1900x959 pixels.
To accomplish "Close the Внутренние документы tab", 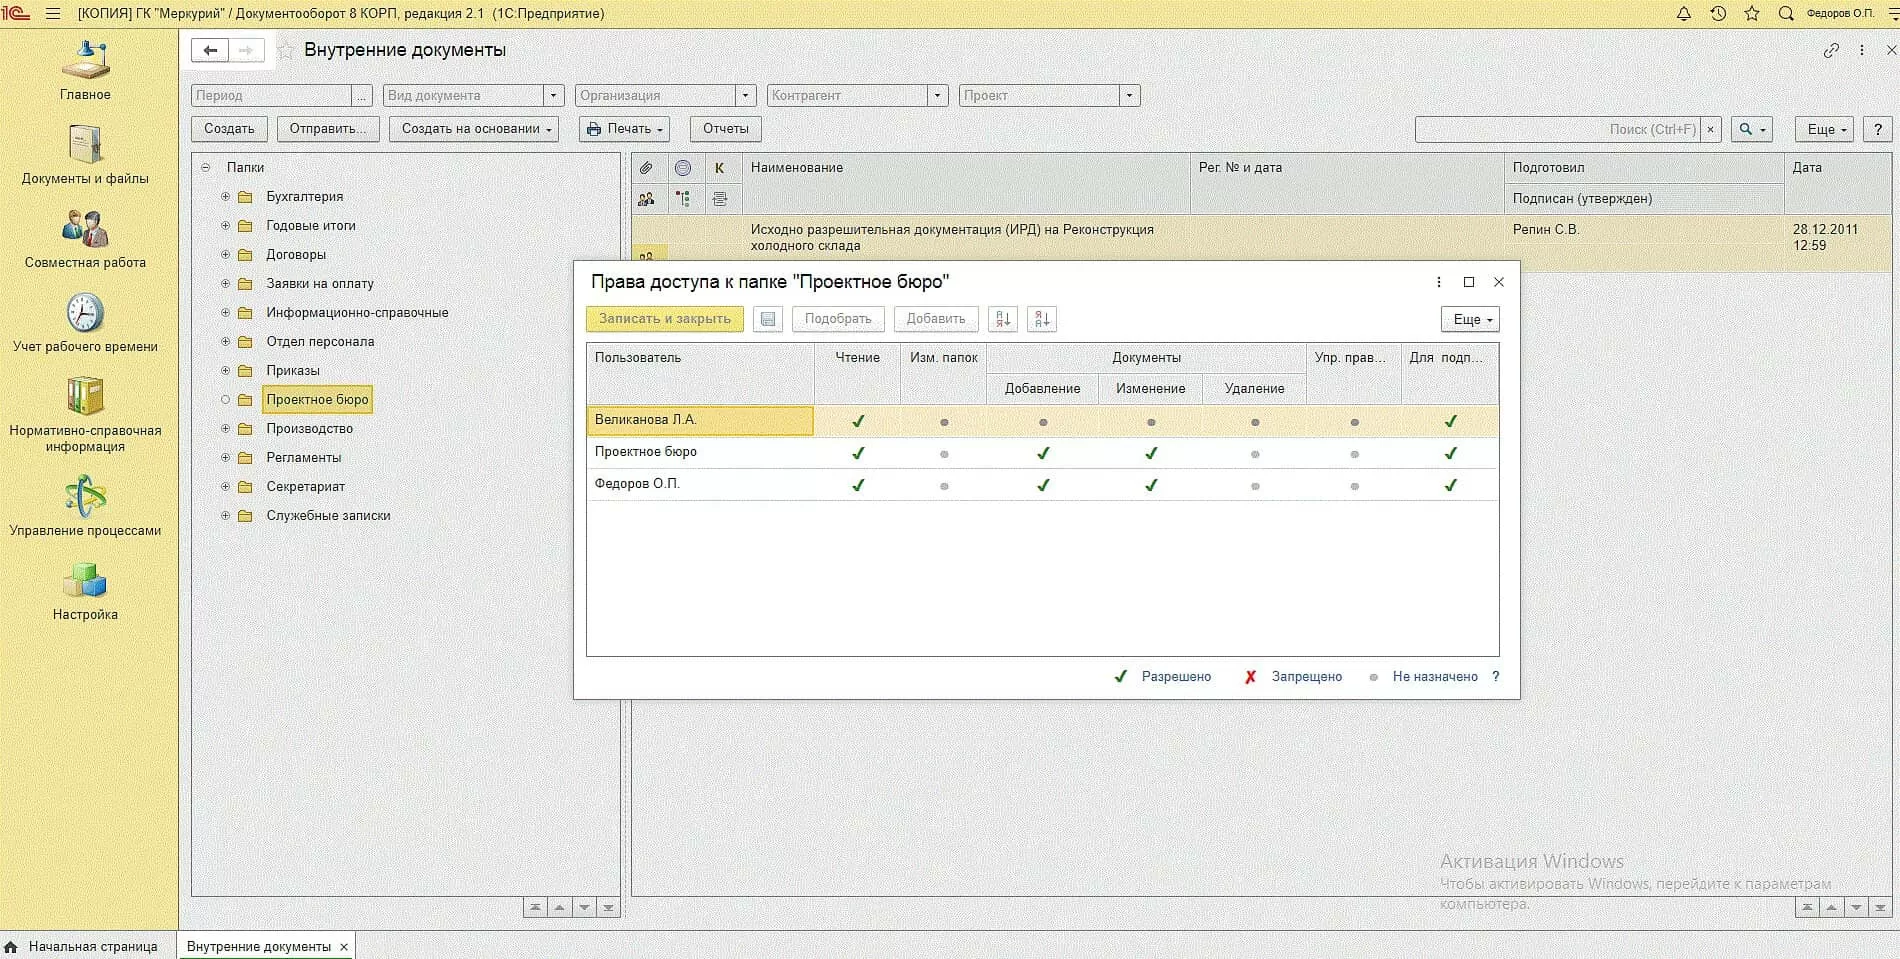I will click(344, 947).
